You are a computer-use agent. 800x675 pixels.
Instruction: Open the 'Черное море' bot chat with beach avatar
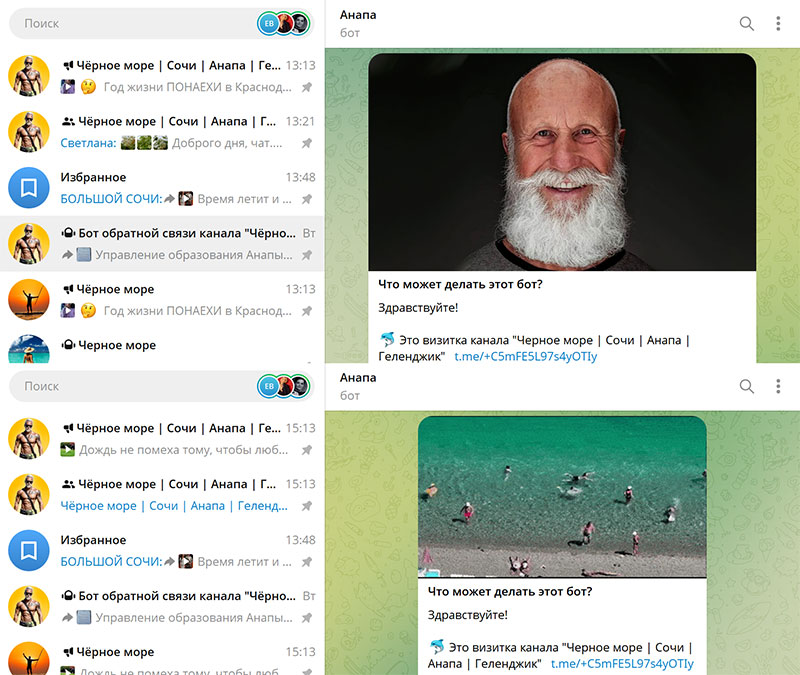[162, 346]
